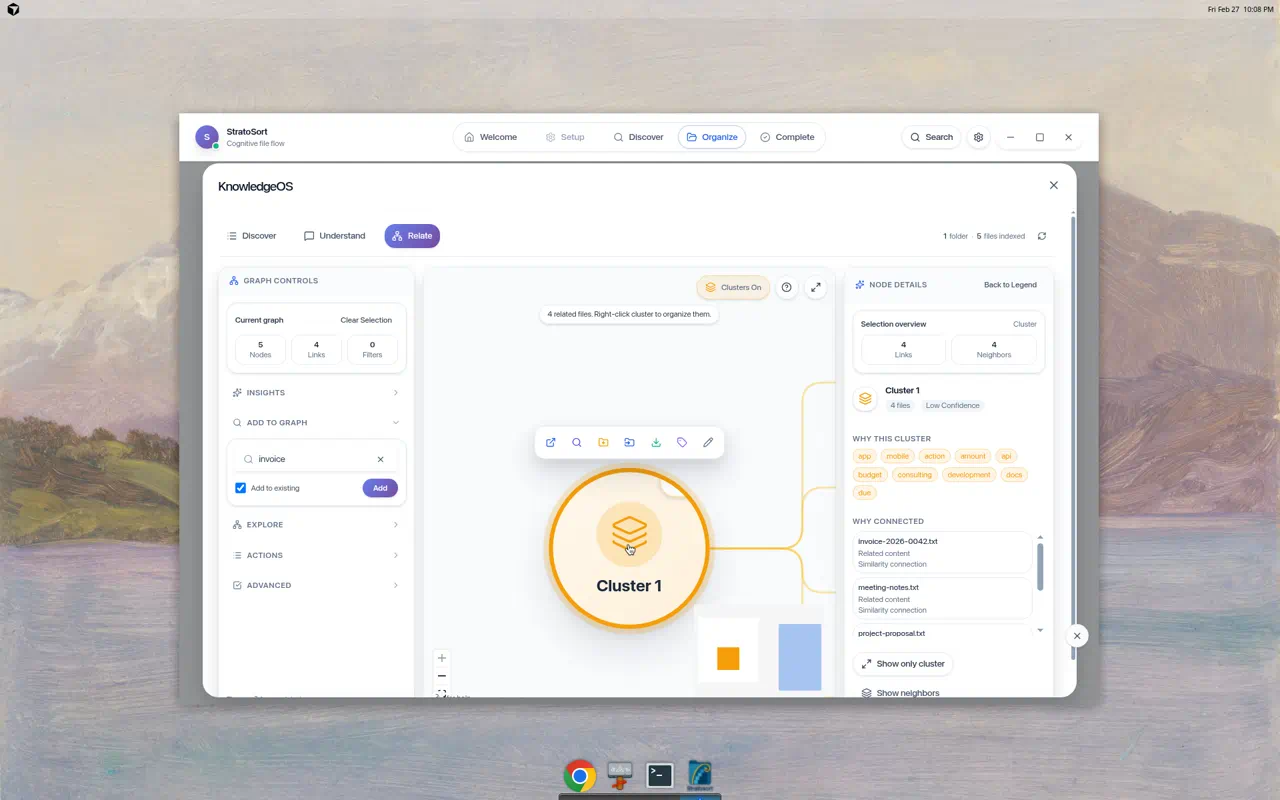
Task: Click the open-external icon in cluster toolbar
Action: click(551, 442)
